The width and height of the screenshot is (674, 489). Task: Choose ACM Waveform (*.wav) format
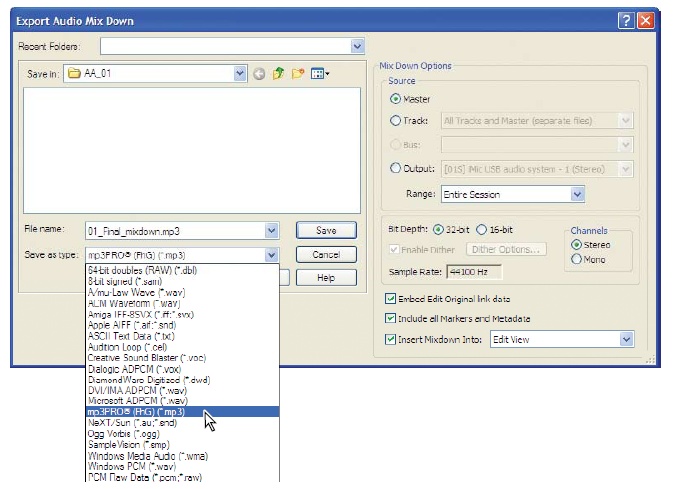click(x=182, y=303)
